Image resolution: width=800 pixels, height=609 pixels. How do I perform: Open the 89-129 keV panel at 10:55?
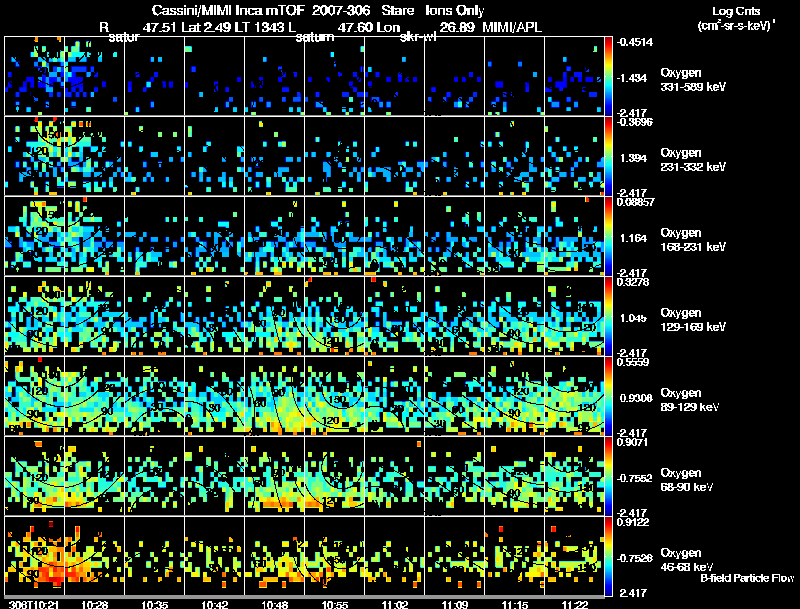(334, 396)
